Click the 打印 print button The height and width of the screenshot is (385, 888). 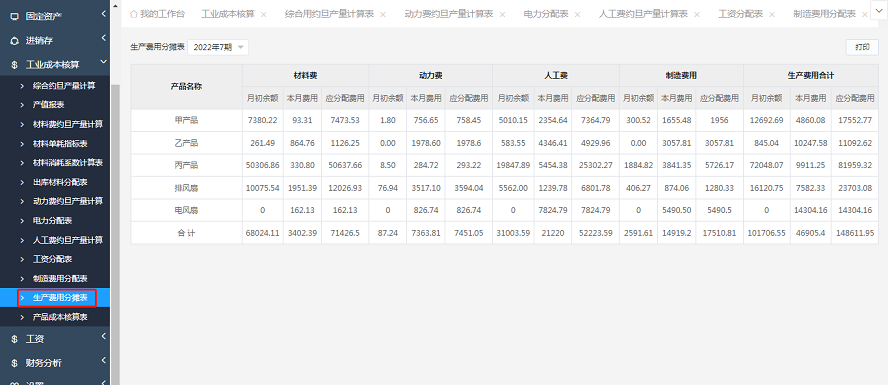coord(862,47)
